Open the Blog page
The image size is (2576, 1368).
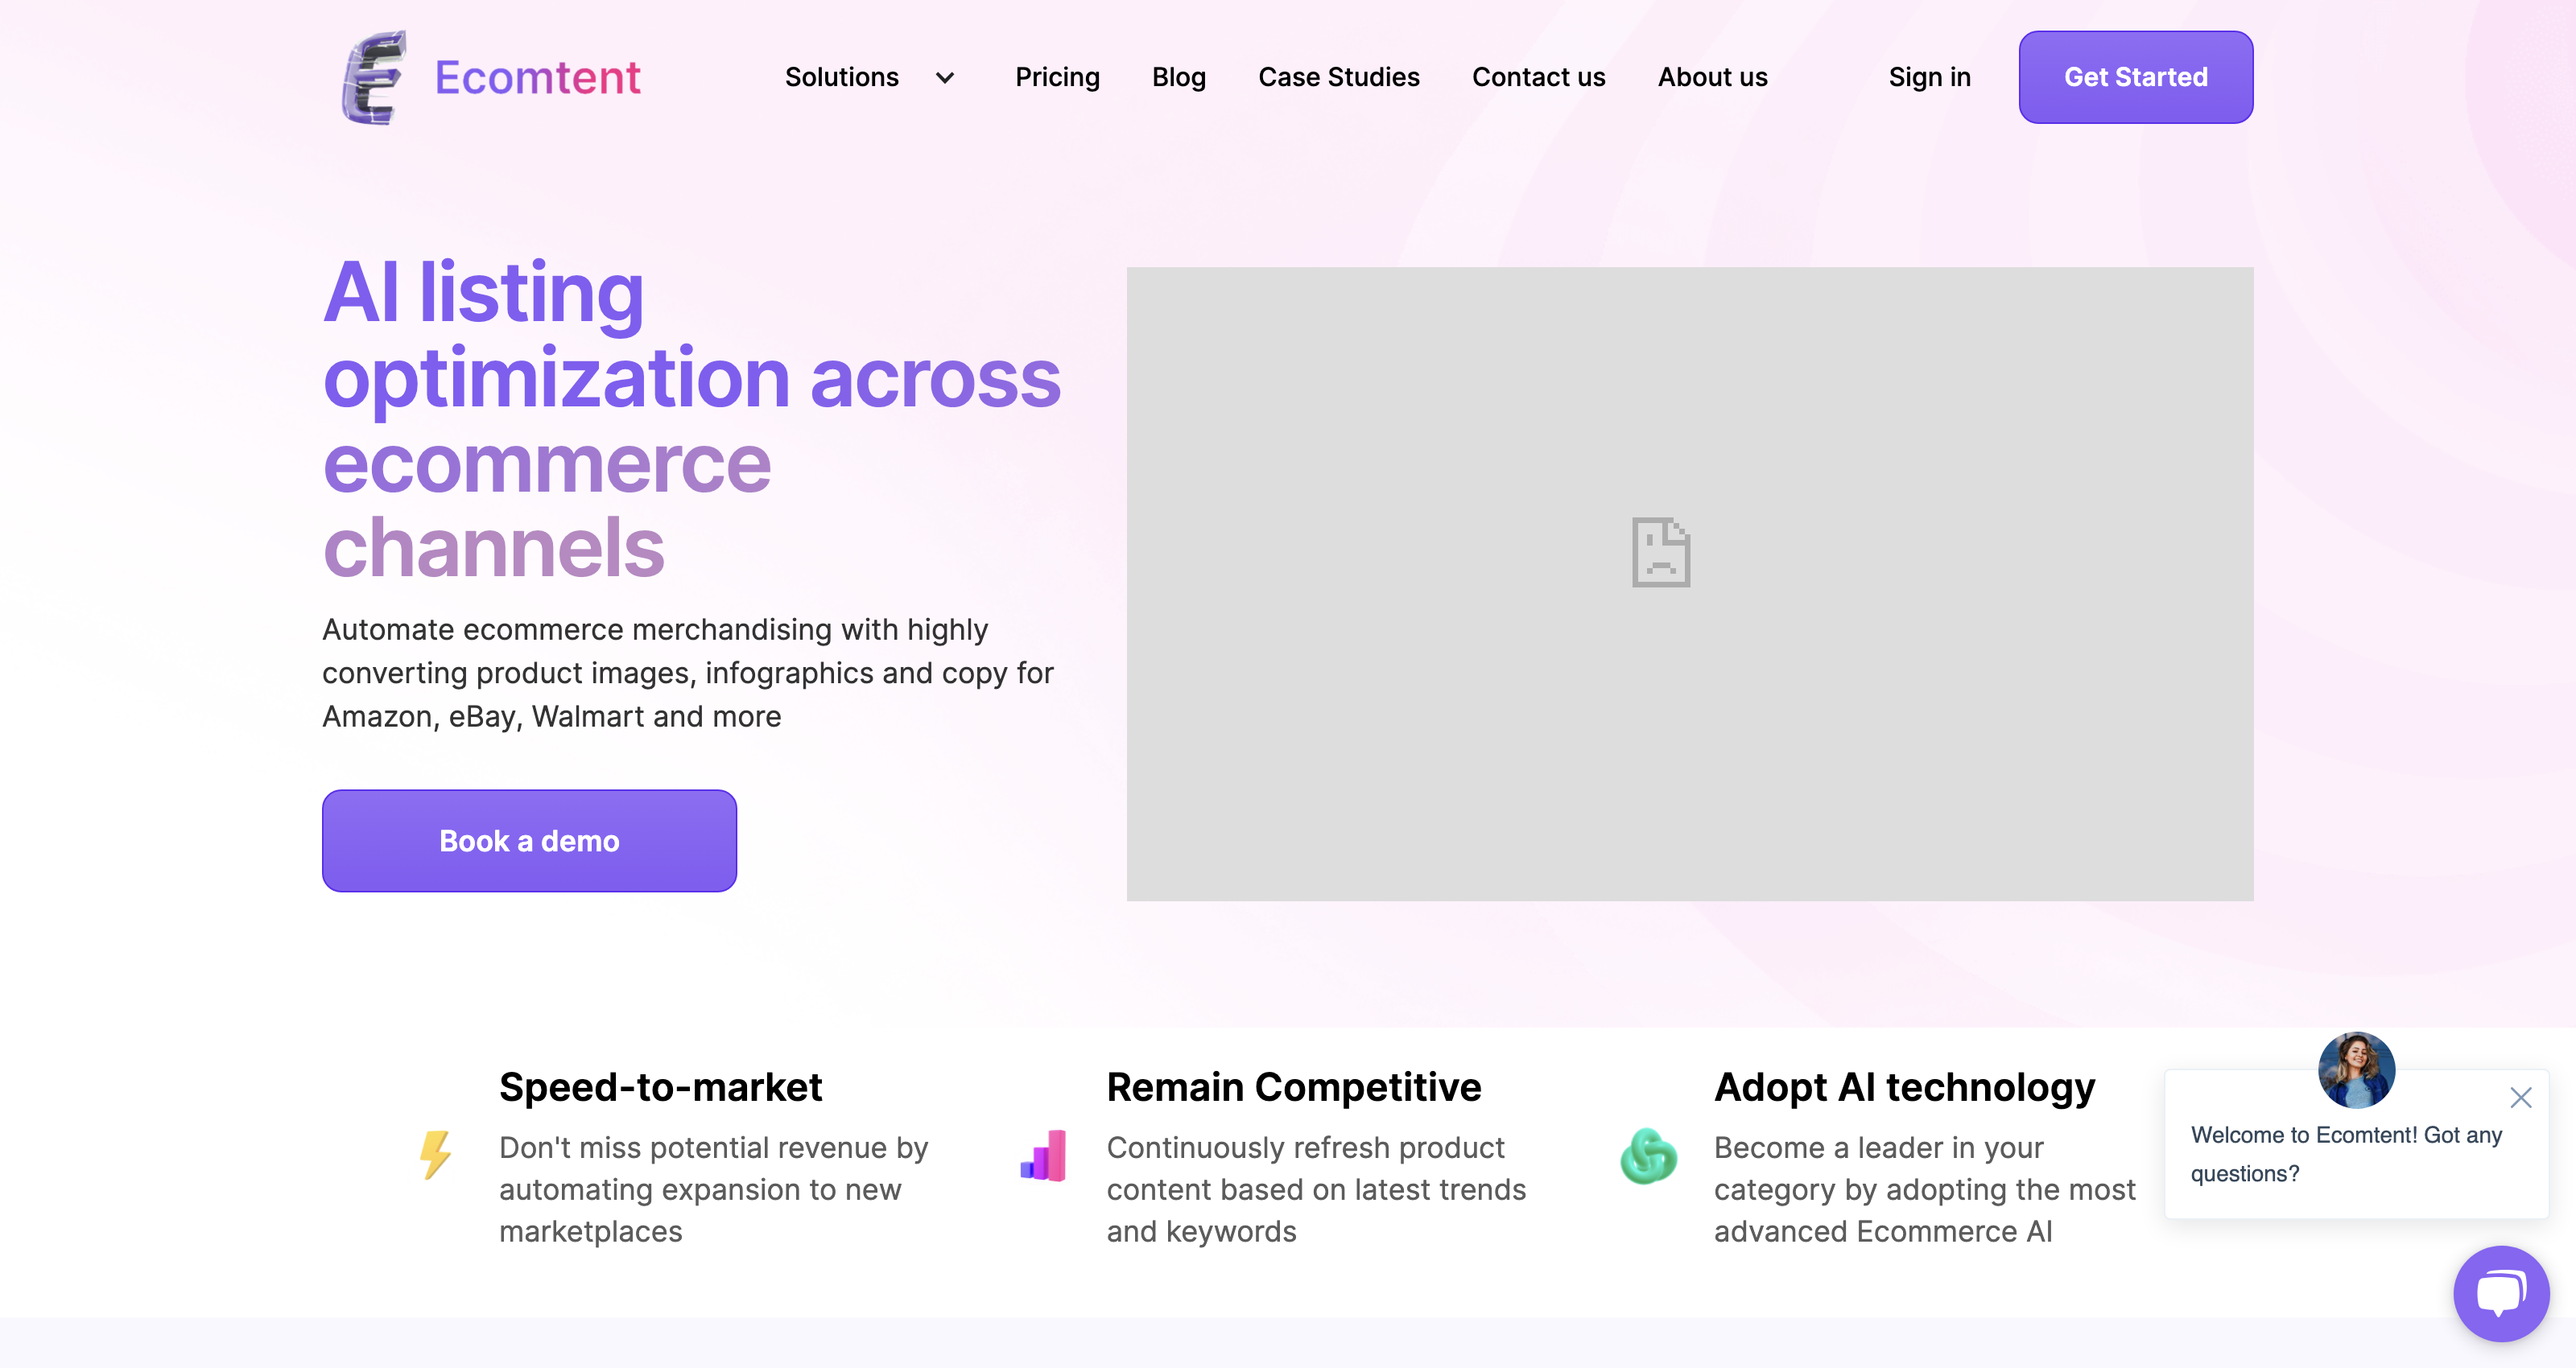[1178, 77]
